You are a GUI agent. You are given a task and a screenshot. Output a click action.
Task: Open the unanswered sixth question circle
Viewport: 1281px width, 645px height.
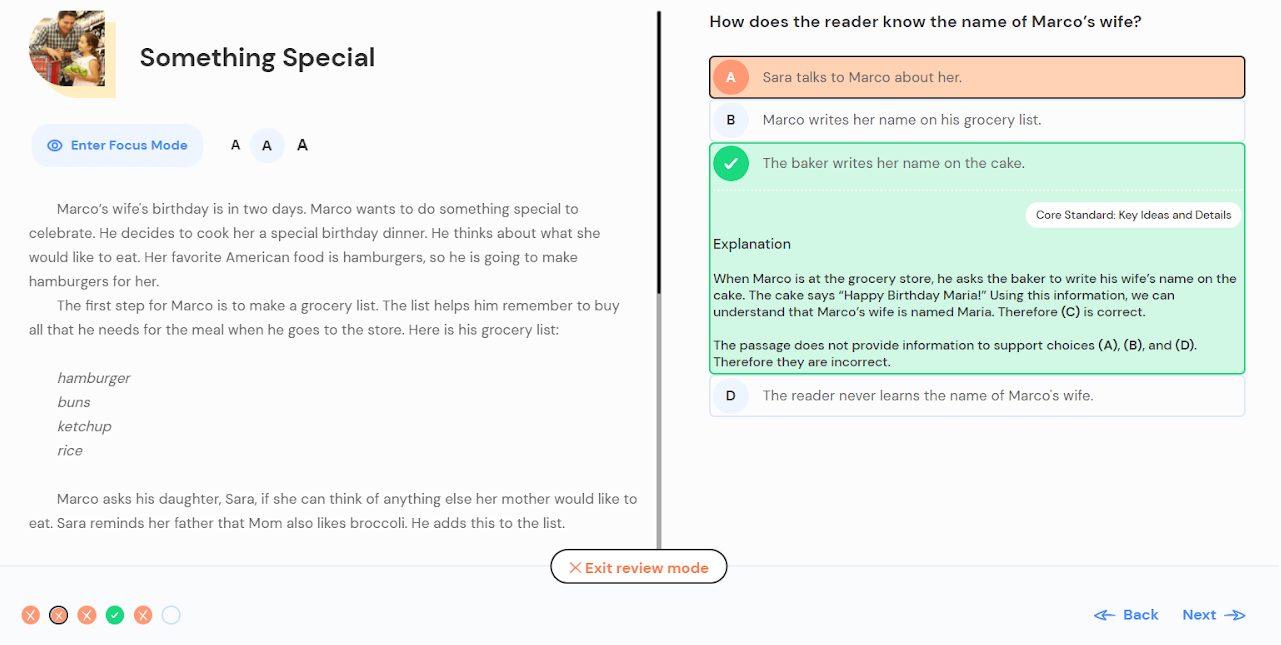171,615
